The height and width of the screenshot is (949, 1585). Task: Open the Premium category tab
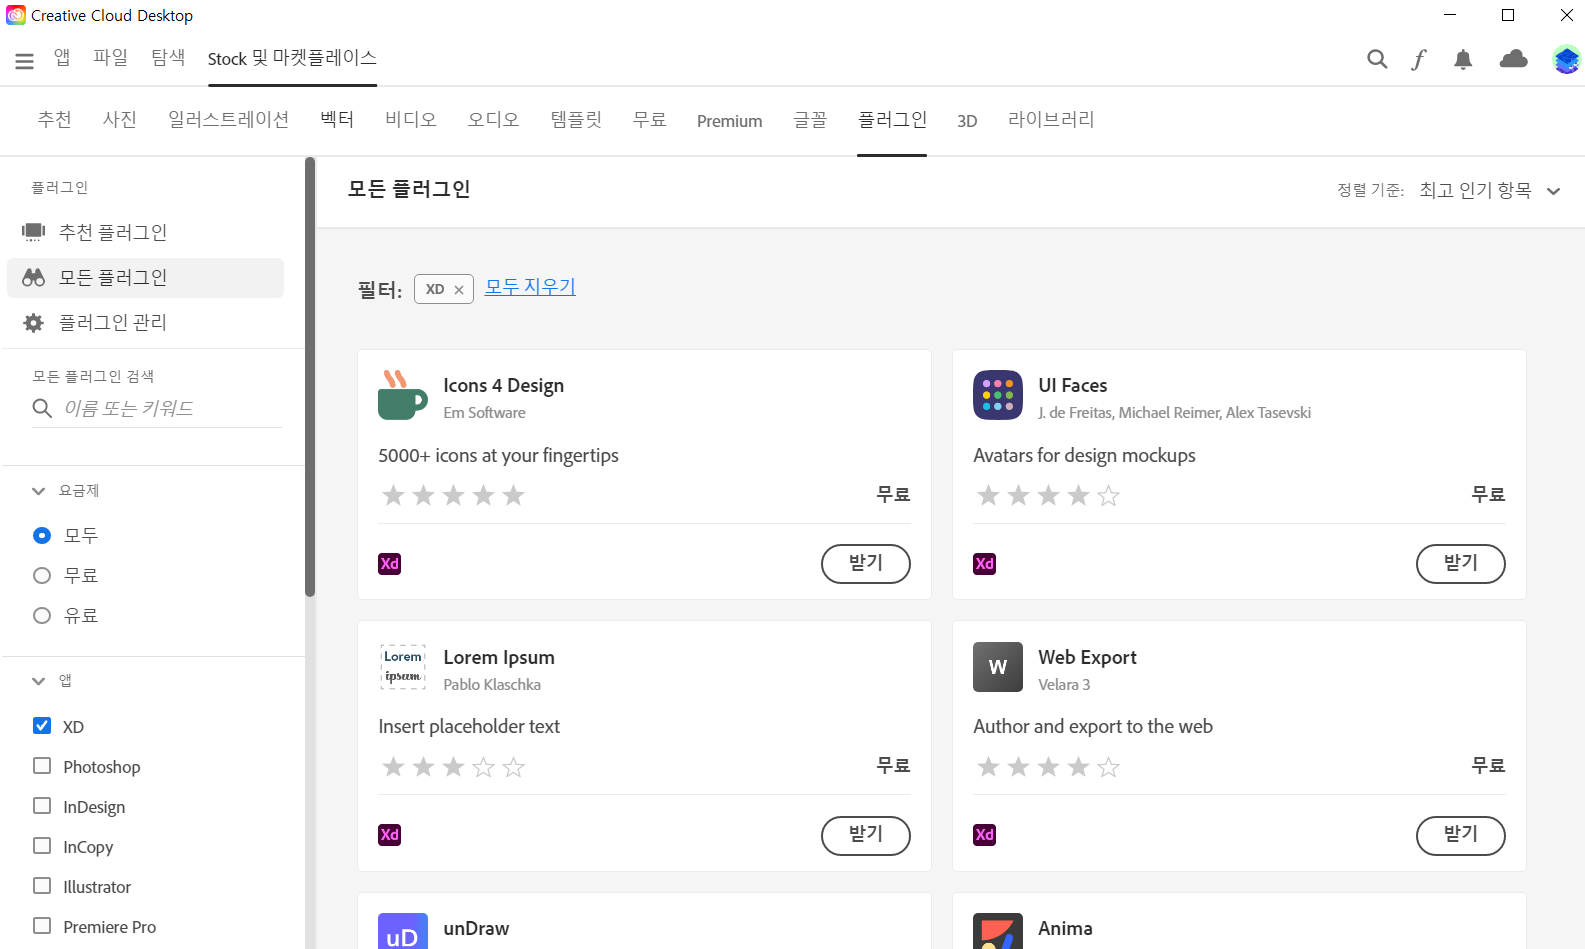click(x=730, y=121)
